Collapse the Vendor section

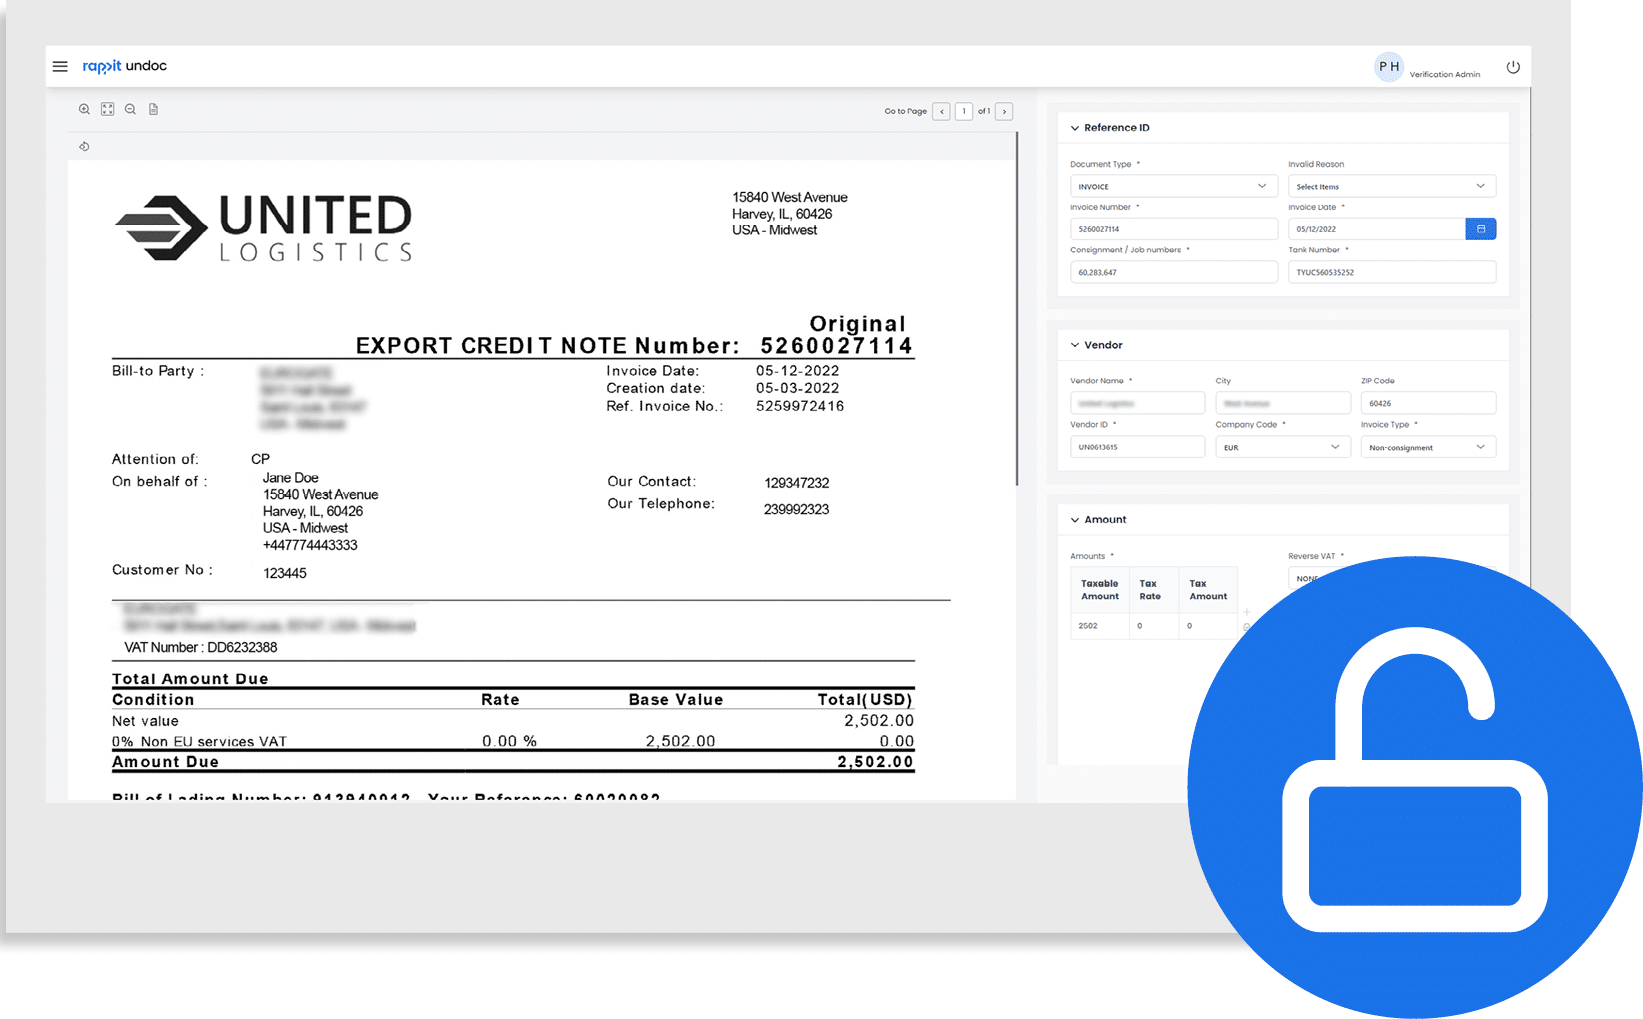point(1074,344)
